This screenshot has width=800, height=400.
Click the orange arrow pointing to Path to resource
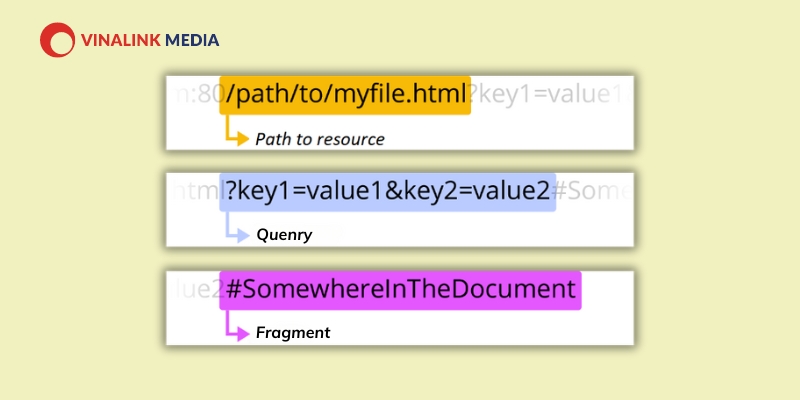pyautogui.click(x=237, y=131)
